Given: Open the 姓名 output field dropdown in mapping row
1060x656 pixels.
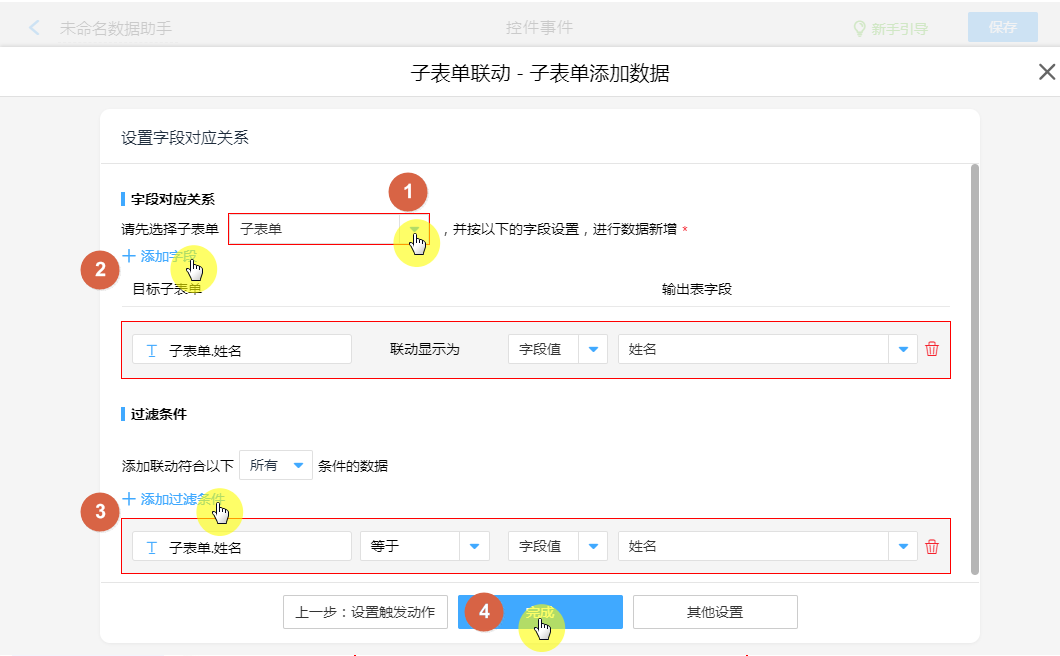Looking at the screenshot, I should [x=903, y=349].
